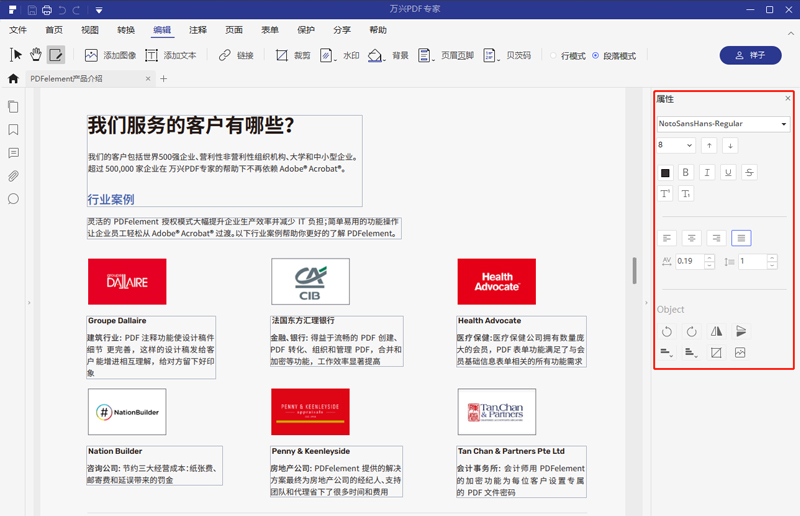This screenshot has width=800, height=516.
Task: Open 文件 menu
Action: 18,30
